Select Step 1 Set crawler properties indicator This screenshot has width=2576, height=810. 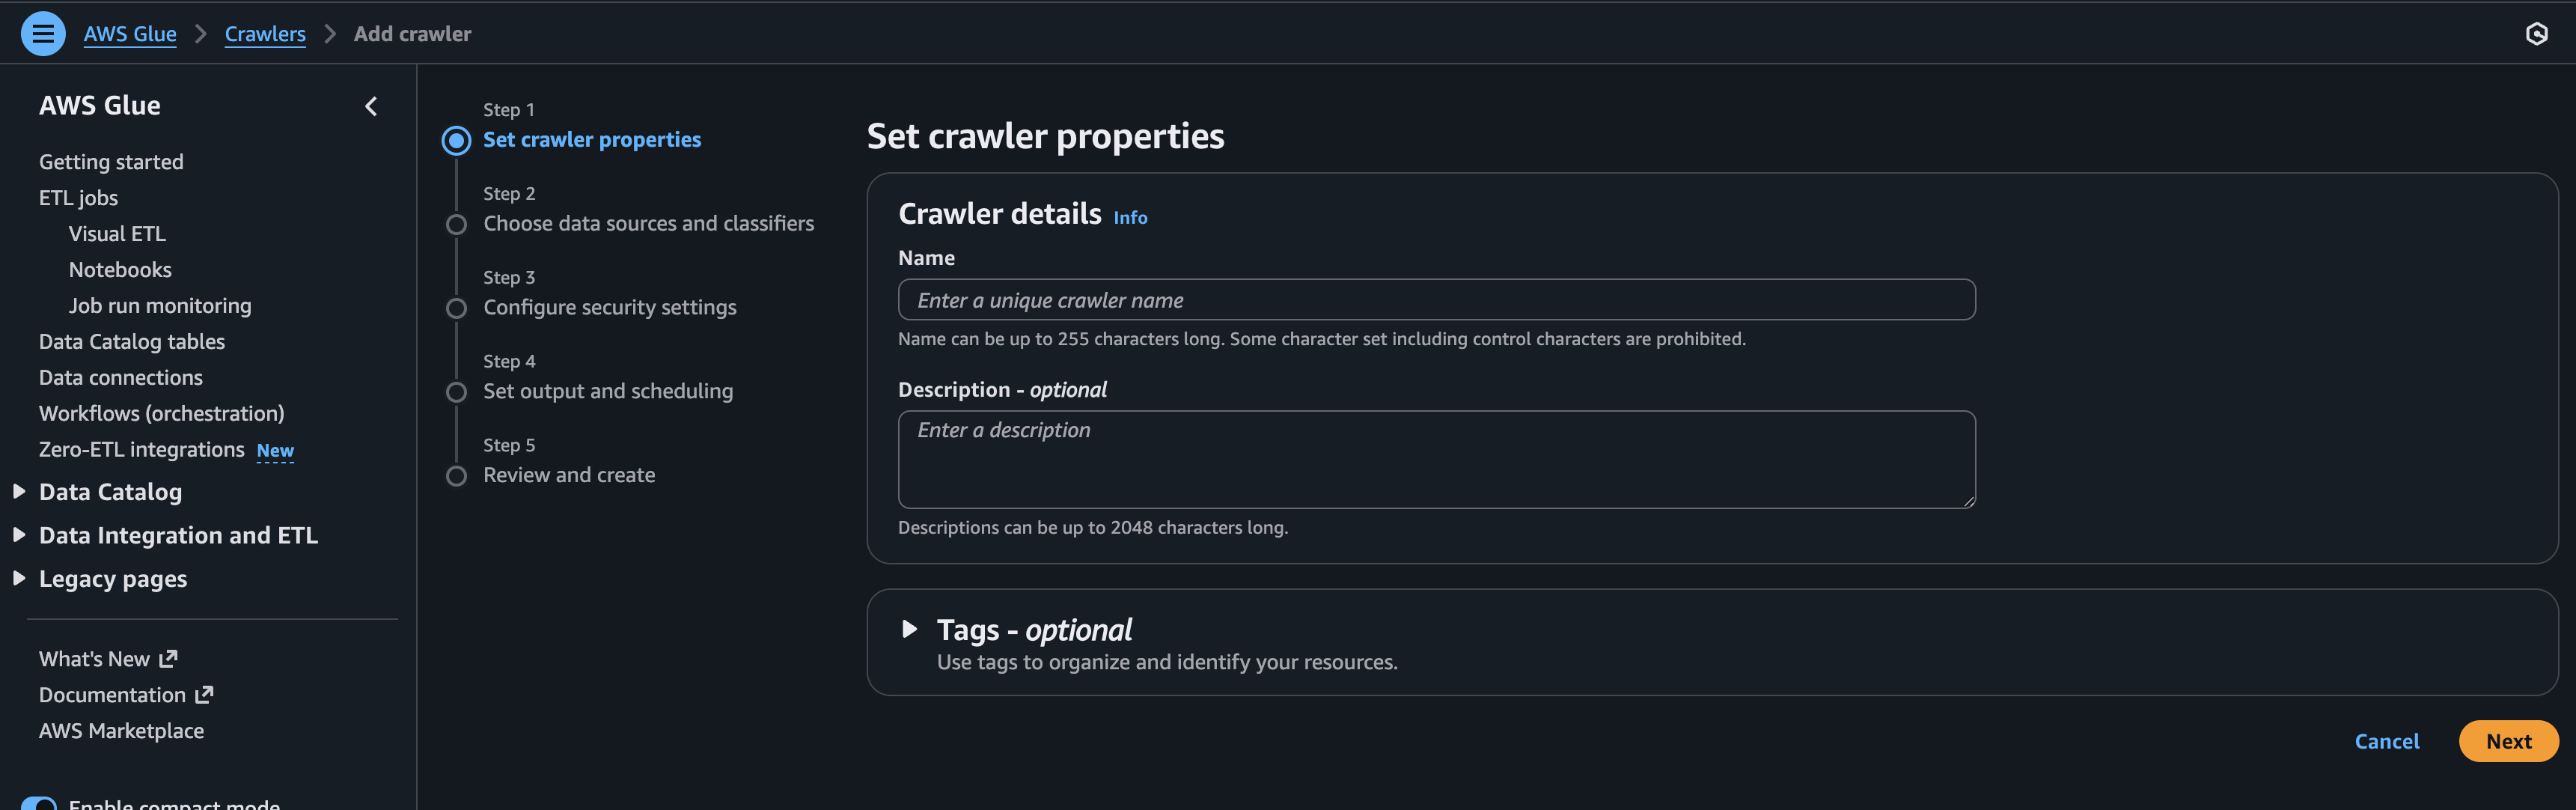tap(456, 141)
